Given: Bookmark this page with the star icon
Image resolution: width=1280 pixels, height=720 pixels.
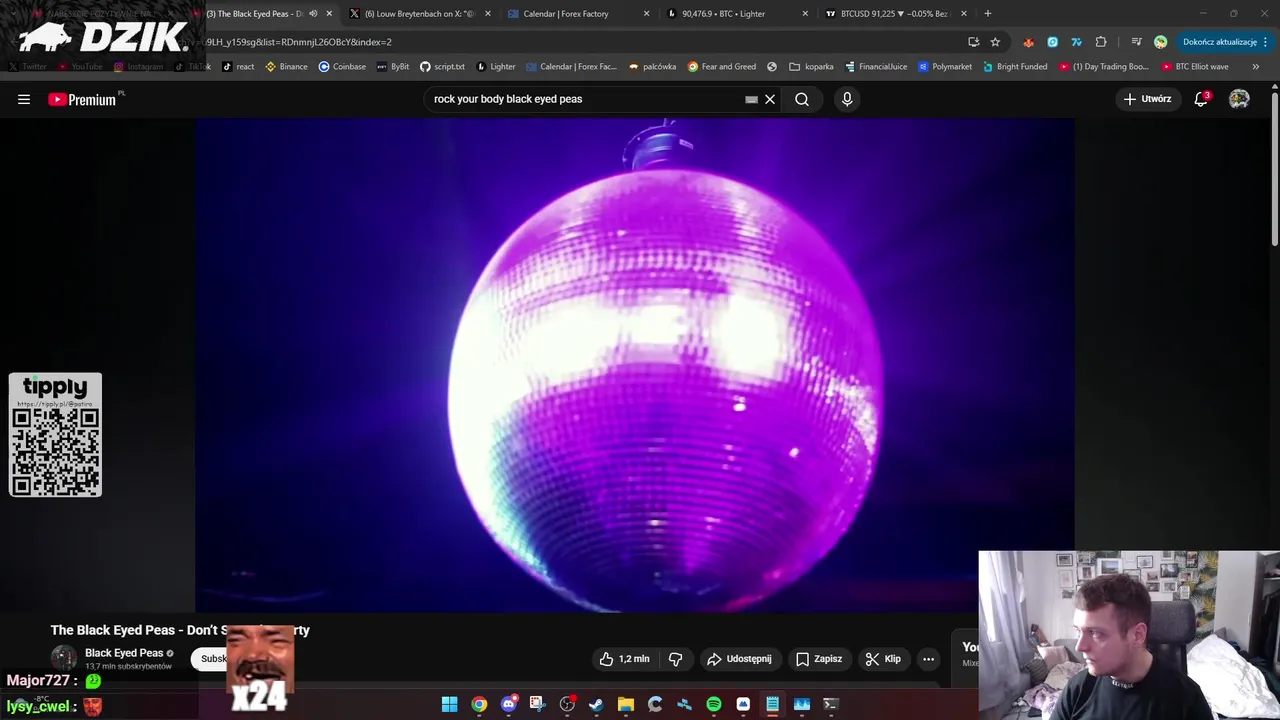Looking at the screenshot, I should [x=995, y=42].
